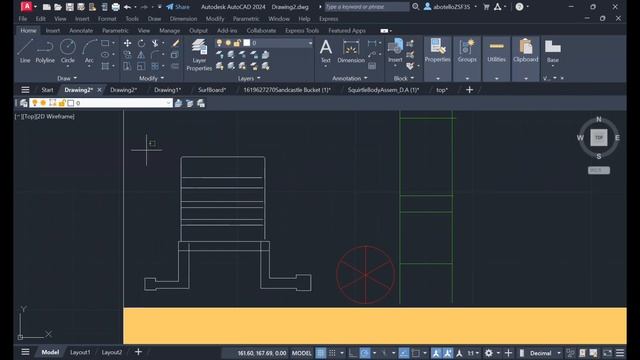Select the Stretch tool
Screen dimensions: 640x360
(x=127, y=66)
